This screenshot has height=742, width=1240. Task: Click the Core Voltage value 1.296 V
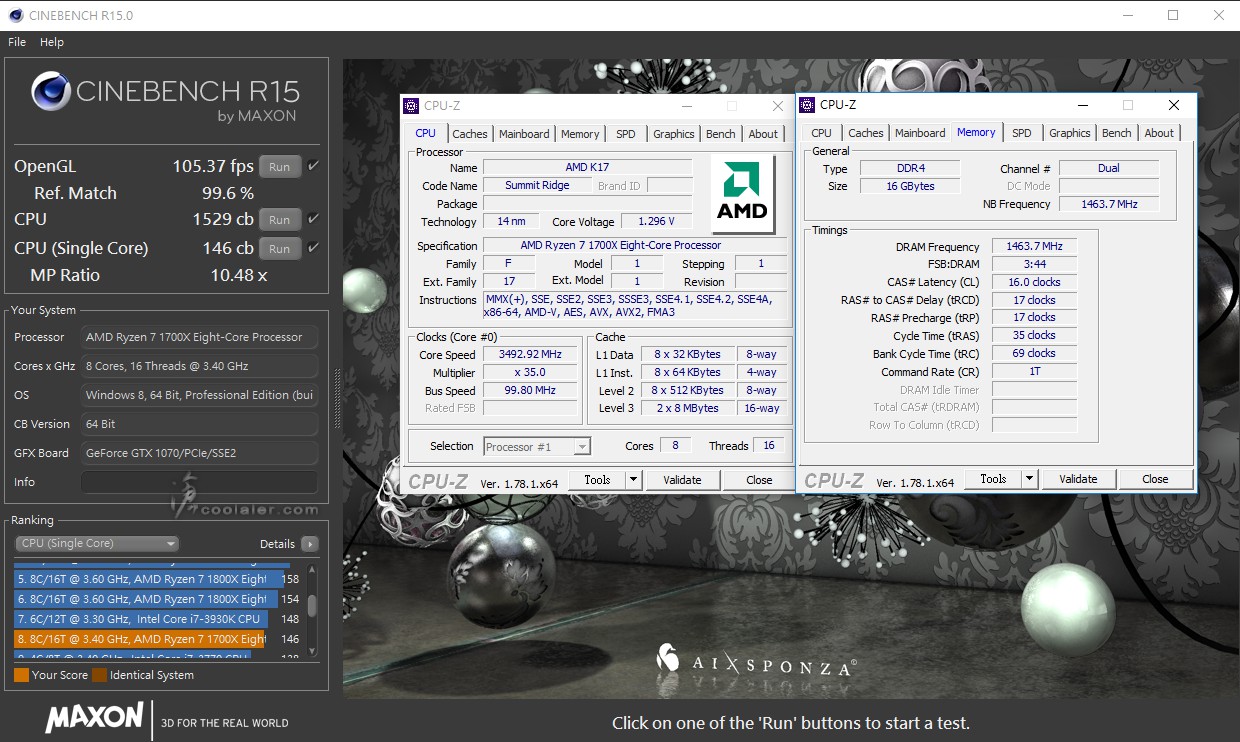(x=655, y=222)
